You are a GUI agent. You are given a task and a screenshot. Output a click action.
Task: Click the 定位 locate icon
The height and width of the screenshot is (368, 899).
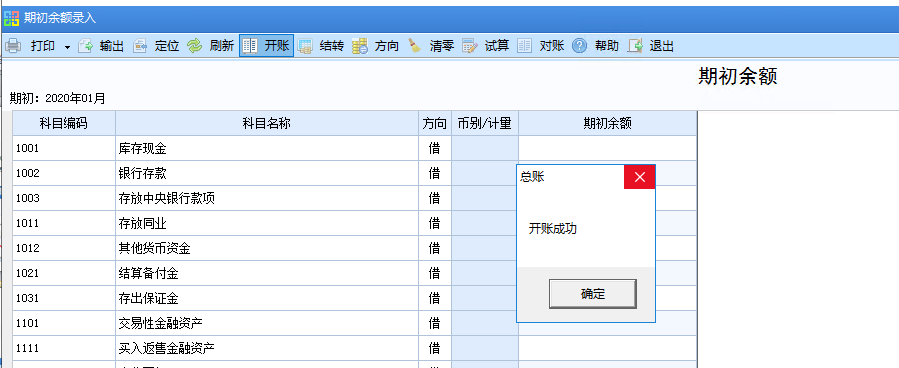click(x=140, y=46)
